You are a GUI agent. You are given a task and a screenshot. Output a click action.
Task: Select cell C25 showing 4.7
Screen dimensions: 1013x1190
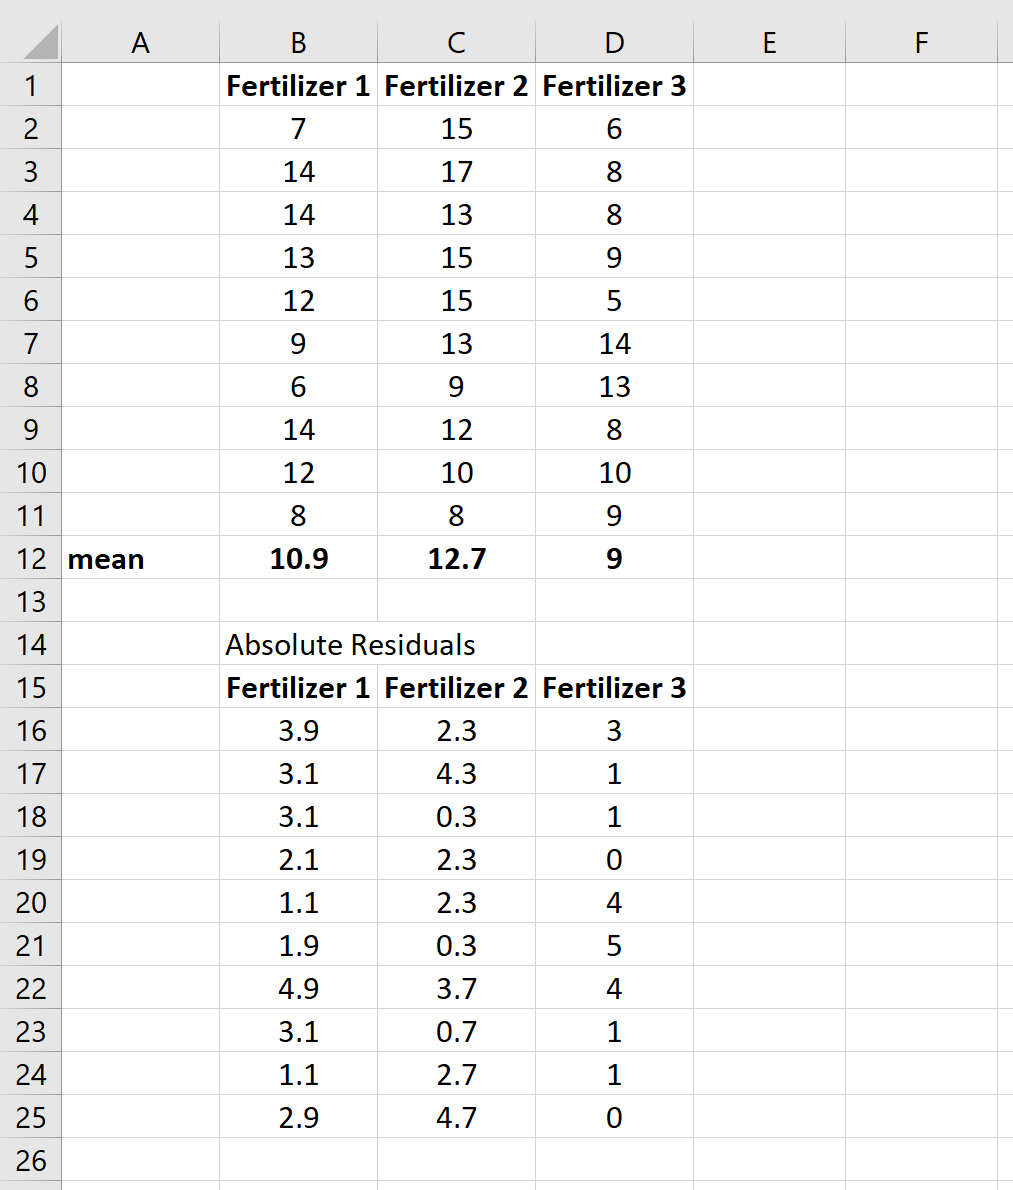coord(457,1117)
